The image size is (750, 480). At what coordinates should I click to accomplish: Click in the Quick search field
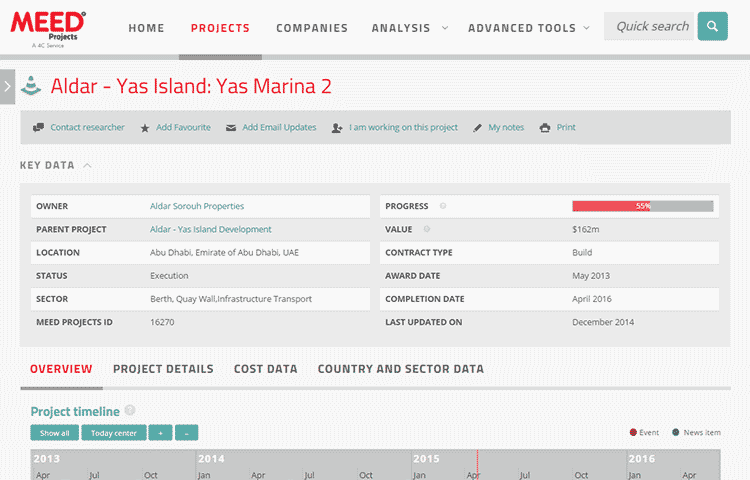pyautogui.click(x=651, y=27)
